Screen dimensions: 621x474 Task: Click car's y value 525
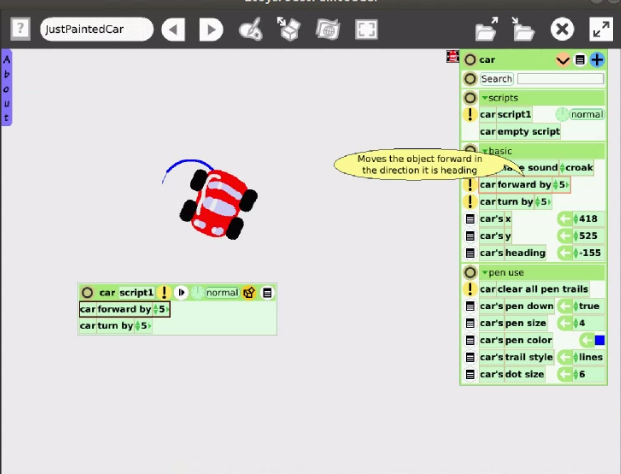[588, 236]
